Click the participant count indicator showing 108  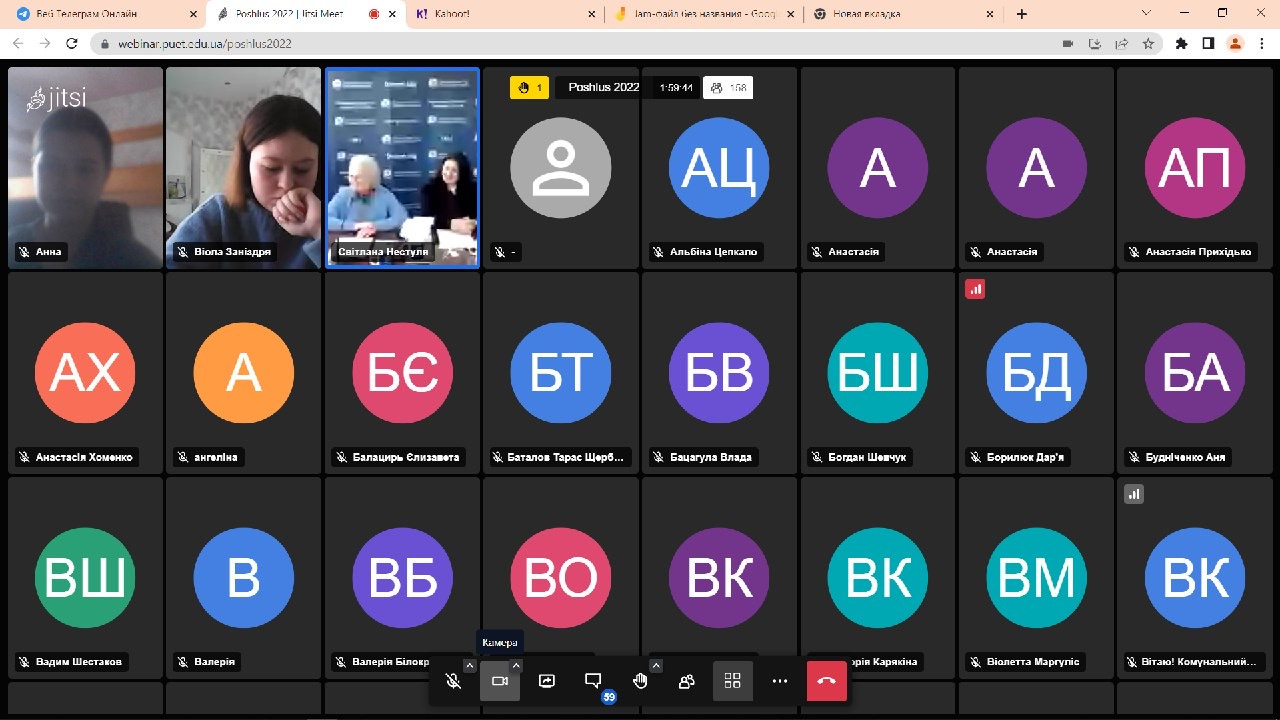click(728, 88)
